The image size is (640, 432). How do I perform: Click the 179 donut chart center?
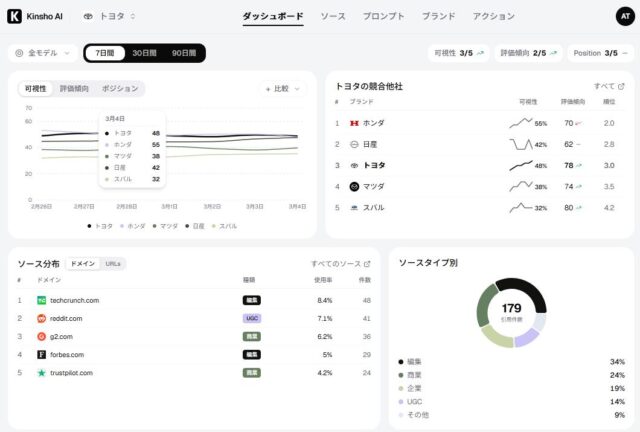click(x=511, y=312)
